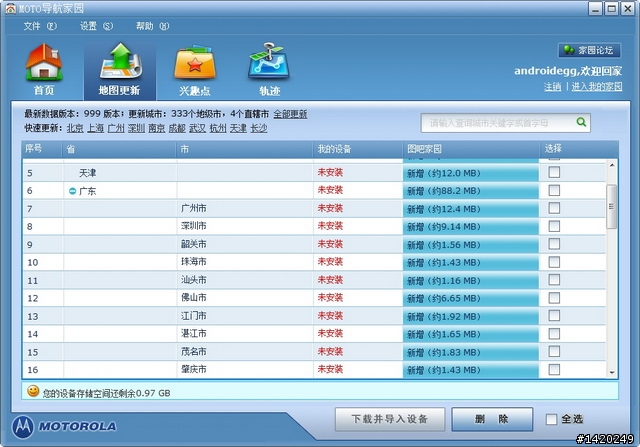The width and height of the screenshot is (640, 447).
Task: Click the scrollbar down arrow
Action: click(612, 372)
